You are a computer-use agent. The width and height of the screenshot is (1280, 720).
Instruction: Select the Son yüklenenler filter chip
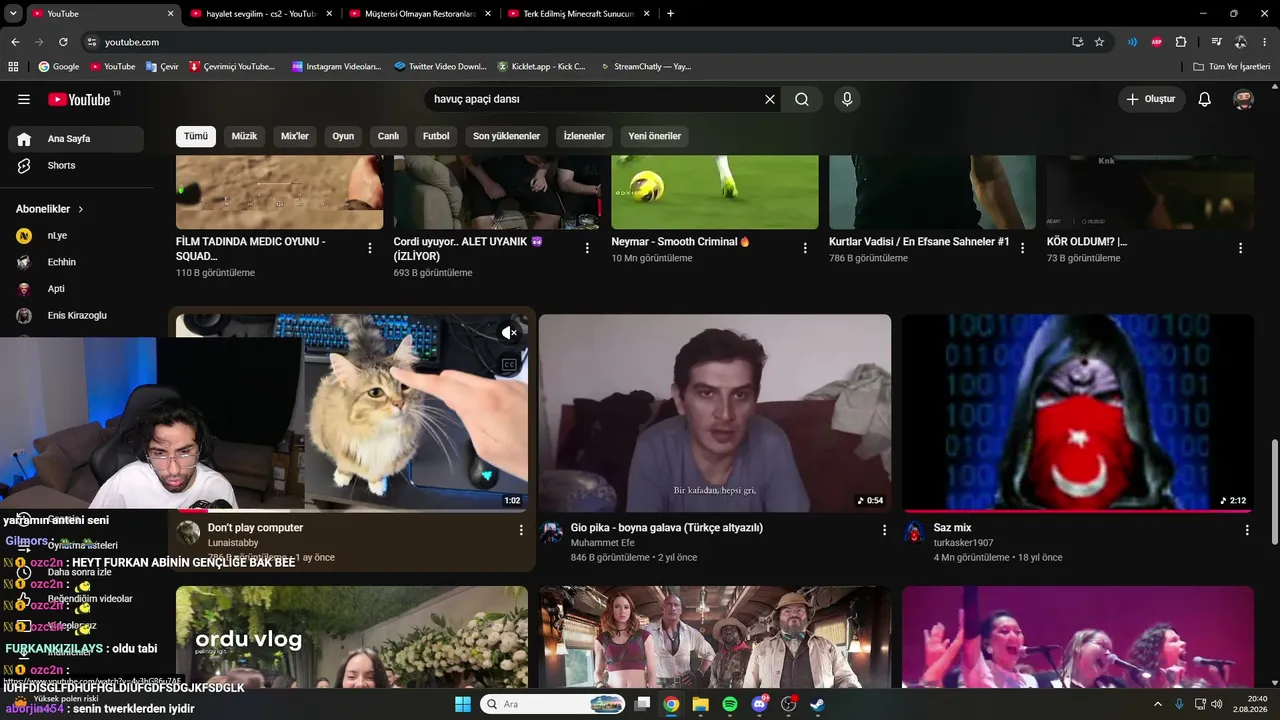(x=506, y=136)
